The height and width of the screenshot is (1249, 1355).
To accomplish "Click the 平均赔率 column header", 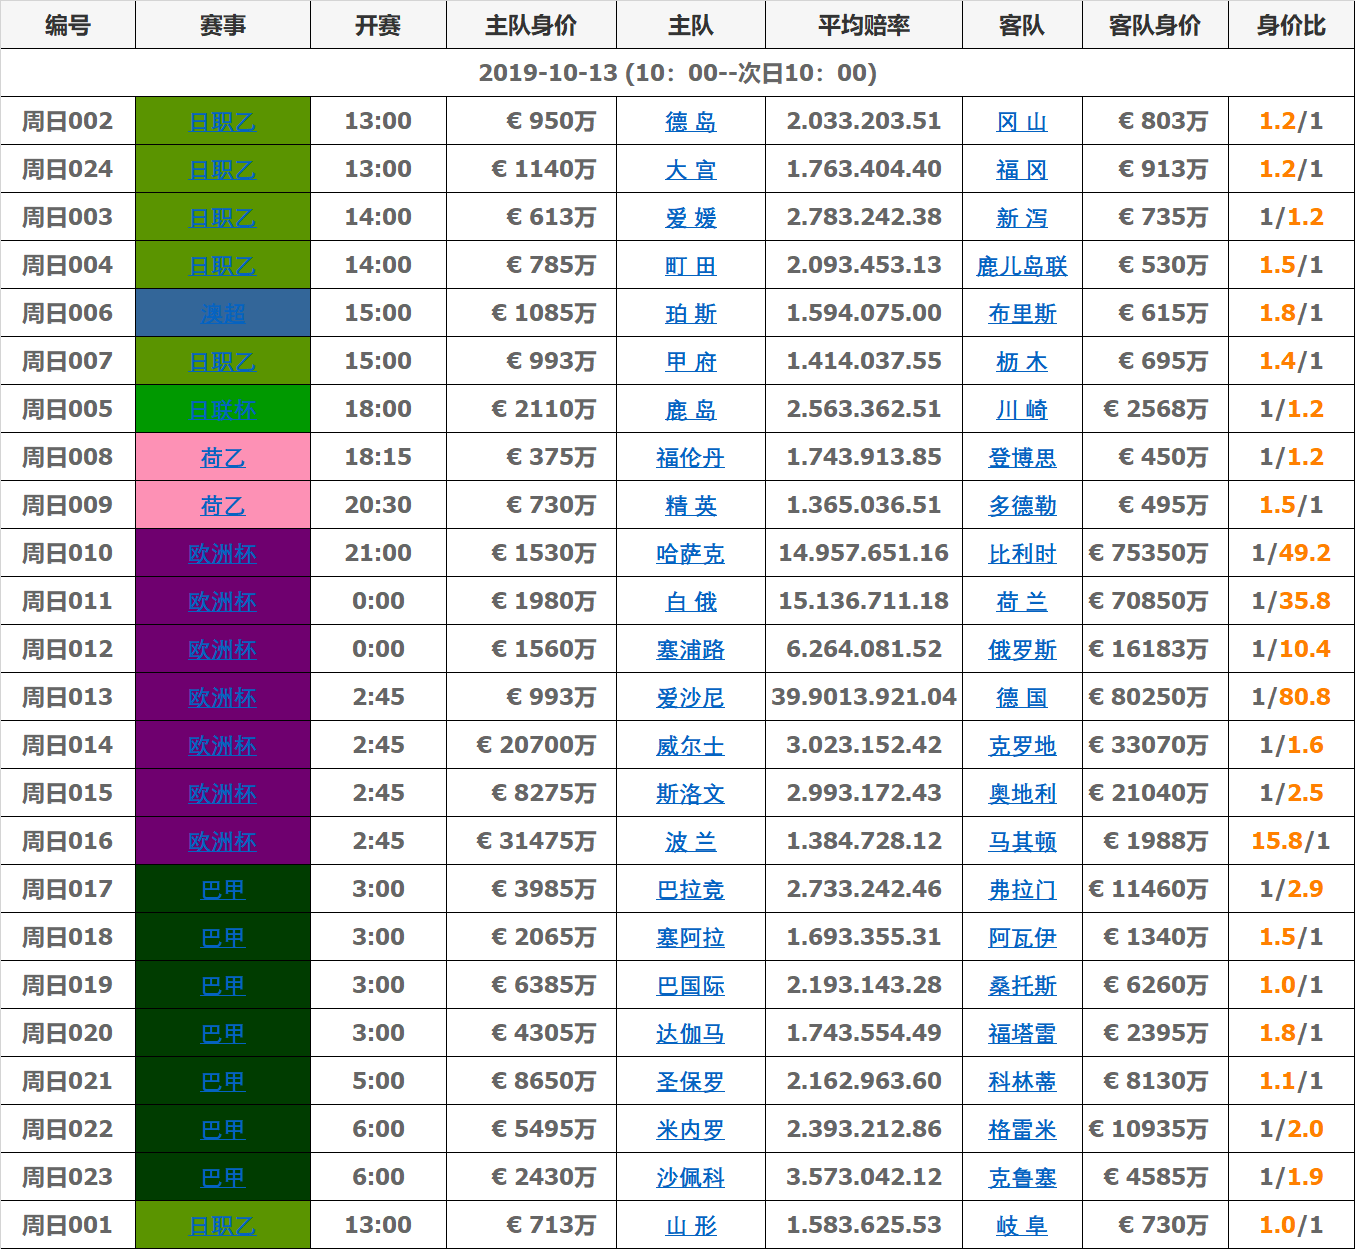I will tap(864, 25).
